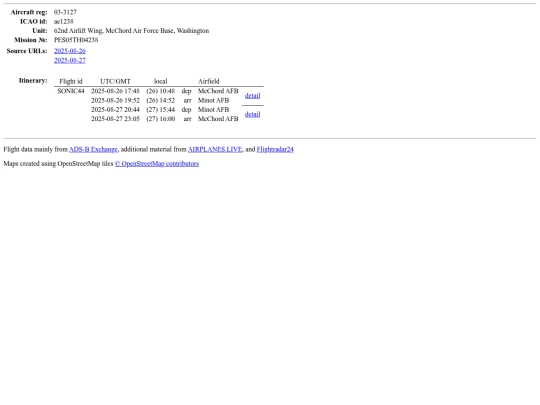This screenshot has width=540, height=405.
Task: Click the Itinerary label
Action: pyautogui.click(x=33, y=81)
